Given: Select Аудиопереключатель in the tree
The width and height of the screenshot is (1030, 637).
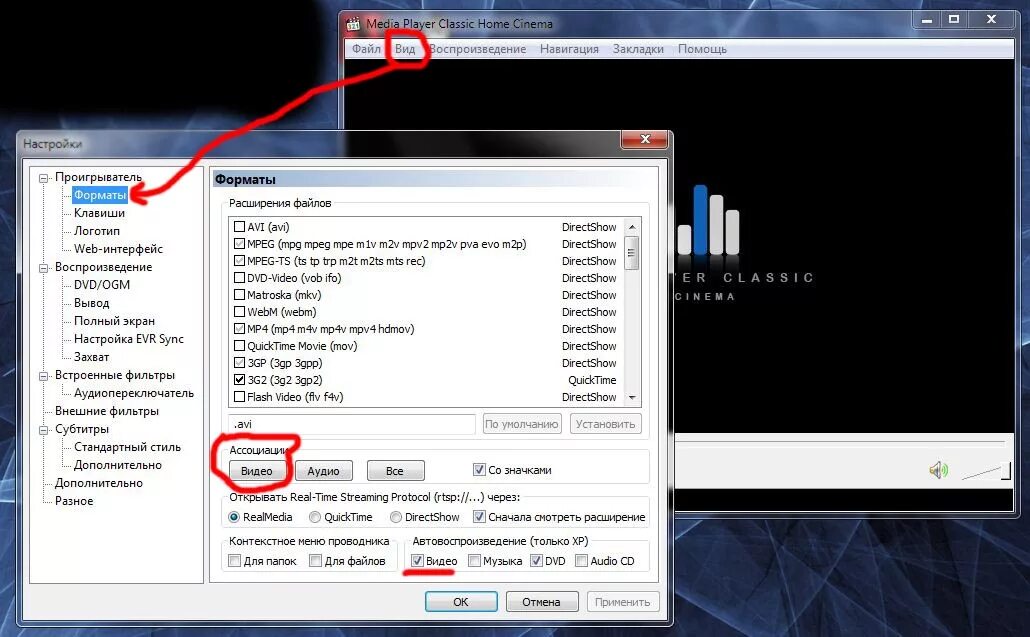Looking at the screenshot, I should coord(134,393).
